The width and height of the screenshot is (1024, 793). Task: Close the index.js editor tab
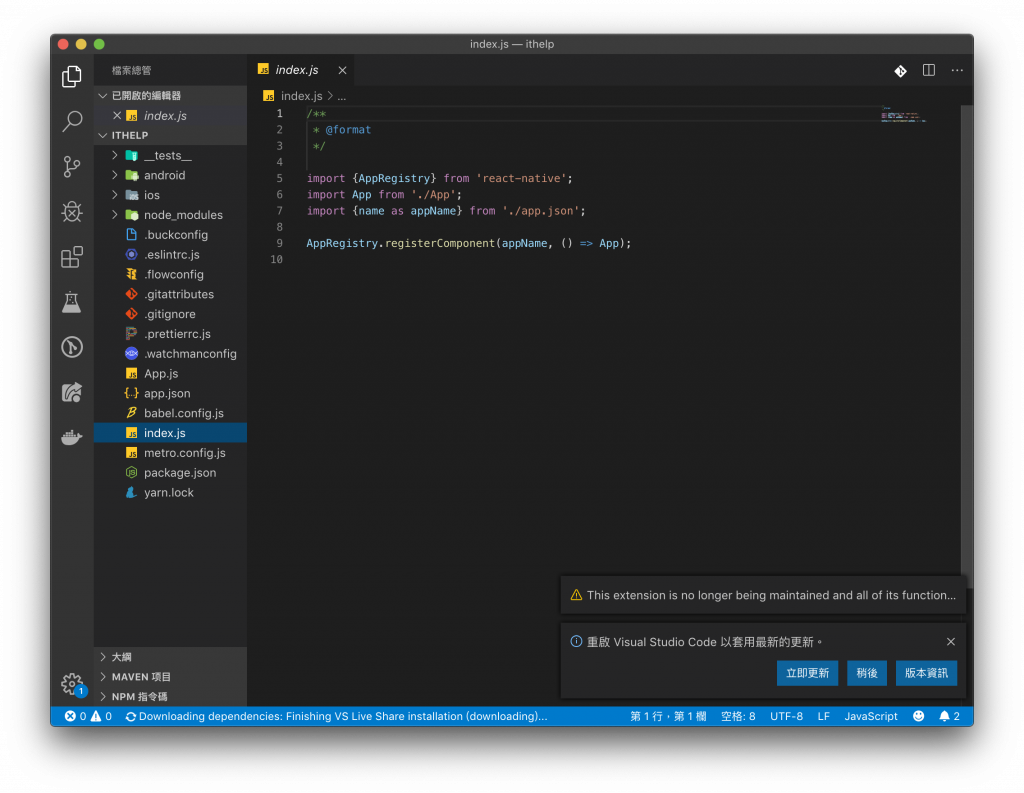point(342,70)
